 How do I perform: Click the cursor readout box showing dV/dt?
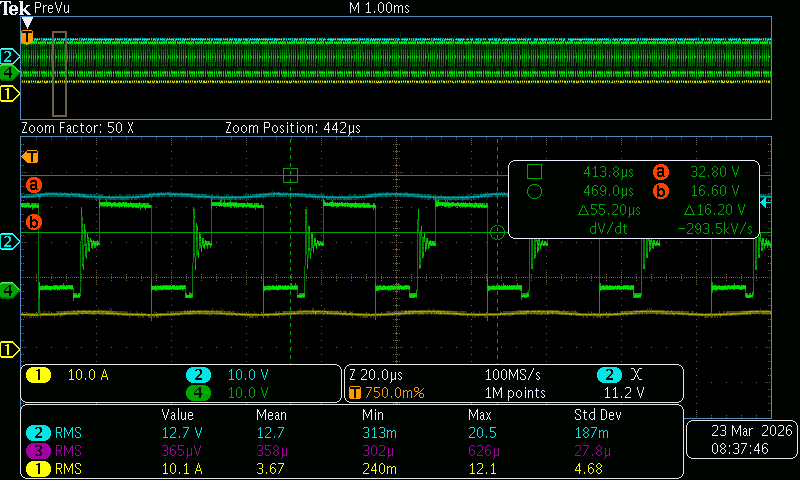(634, 200)
